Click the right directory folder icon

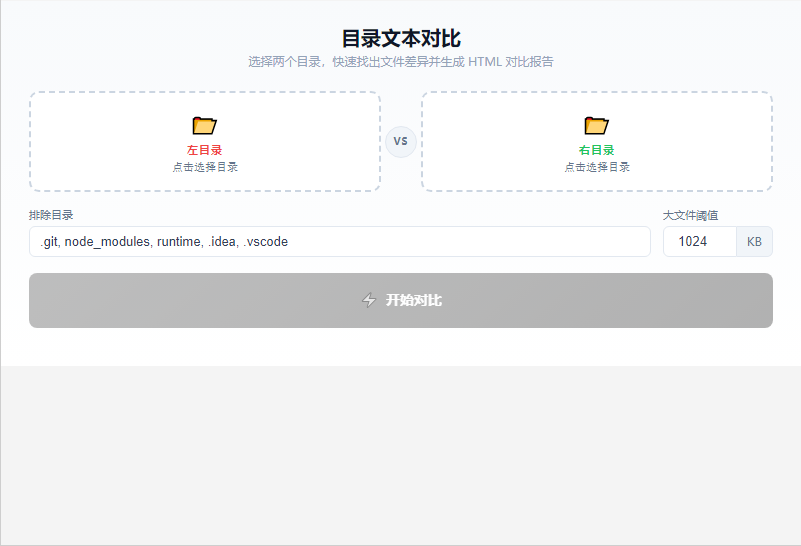pyautogui.click(x=596, y=126)
